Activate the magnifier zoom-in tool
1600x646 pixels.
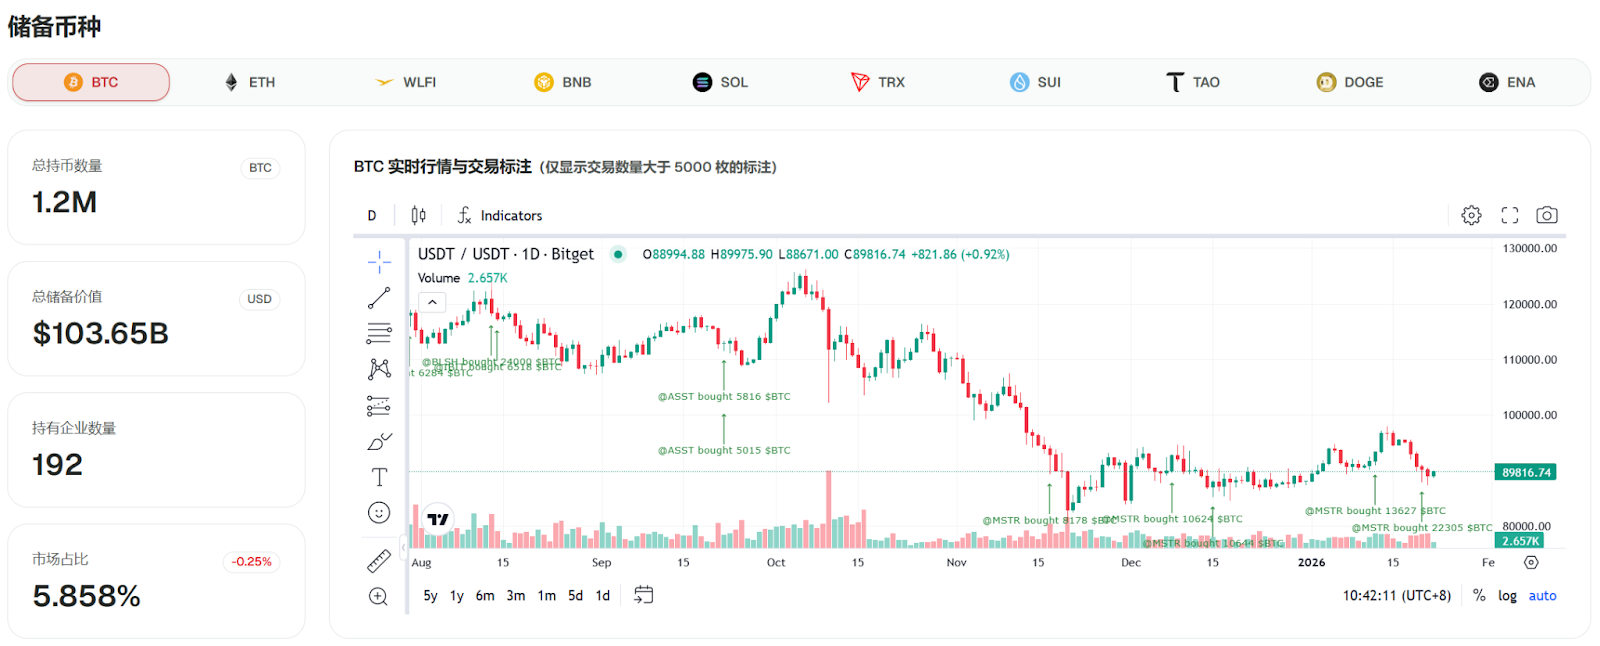[x=378, y=596]
